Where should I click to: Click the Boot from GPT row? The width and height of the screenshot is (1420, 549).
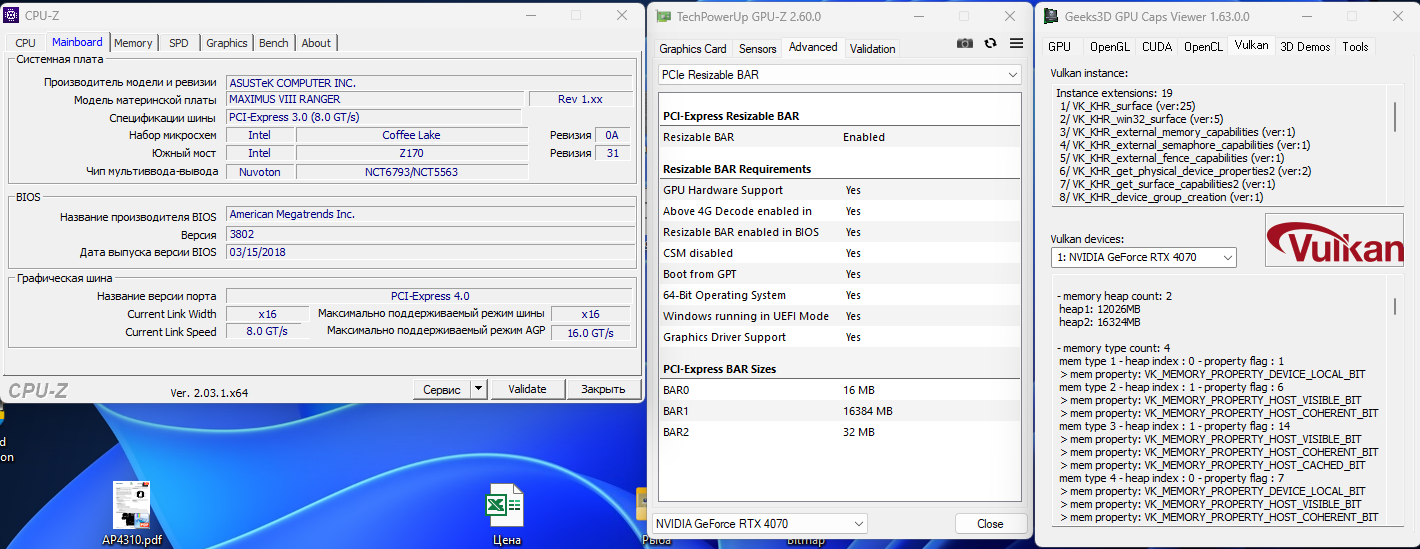[839, 274]
